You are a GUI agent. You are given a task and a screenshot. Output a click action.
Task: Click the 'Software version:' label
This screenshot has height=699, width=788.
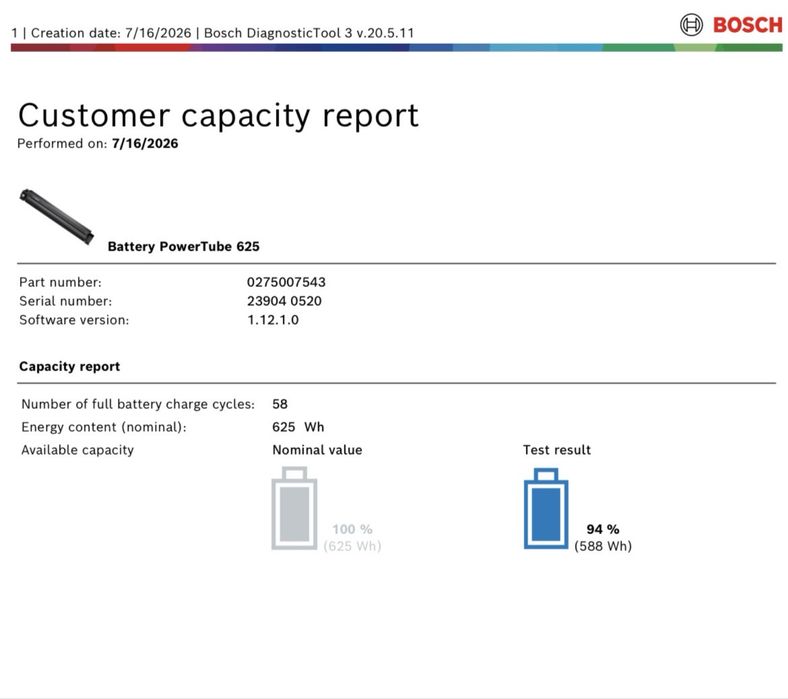pyautogui.click(x=74, y=320)
